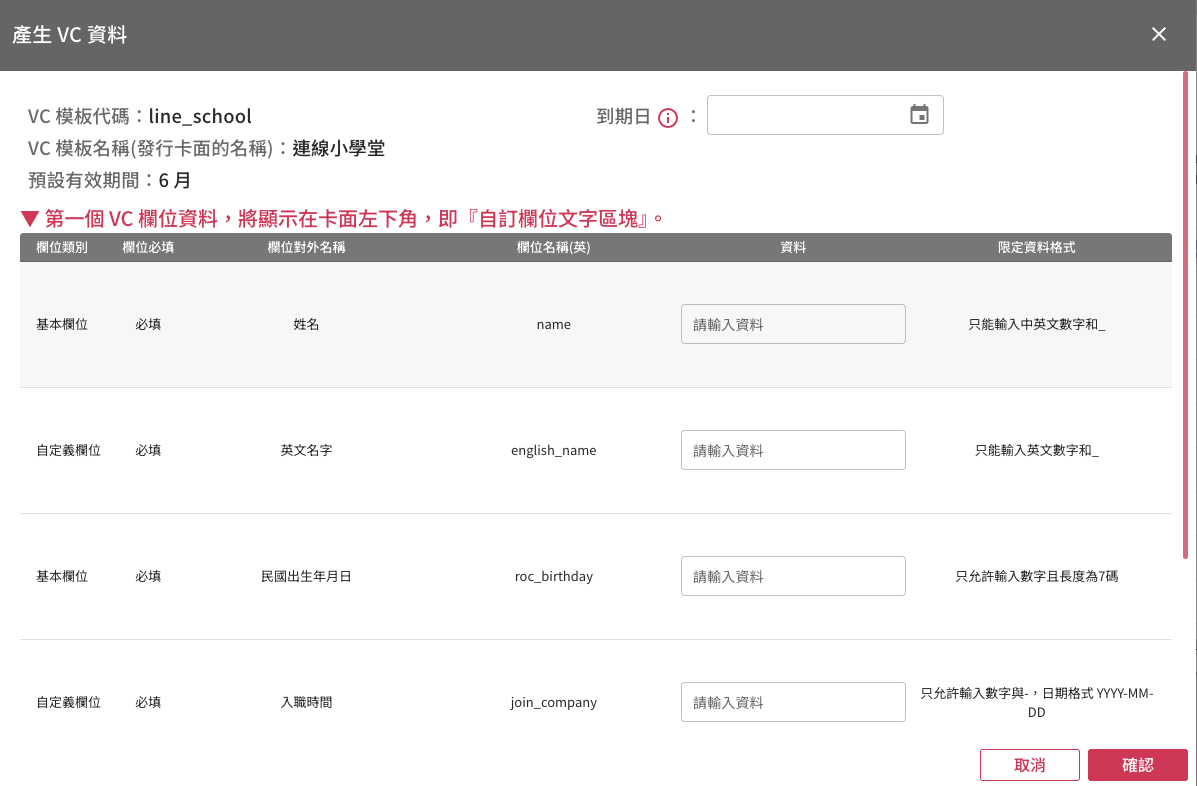Image resolution: width=1197 pixels, height=786 pixels.
Task: Open the calendar picker for 到期日
Action: click(919, 115)
